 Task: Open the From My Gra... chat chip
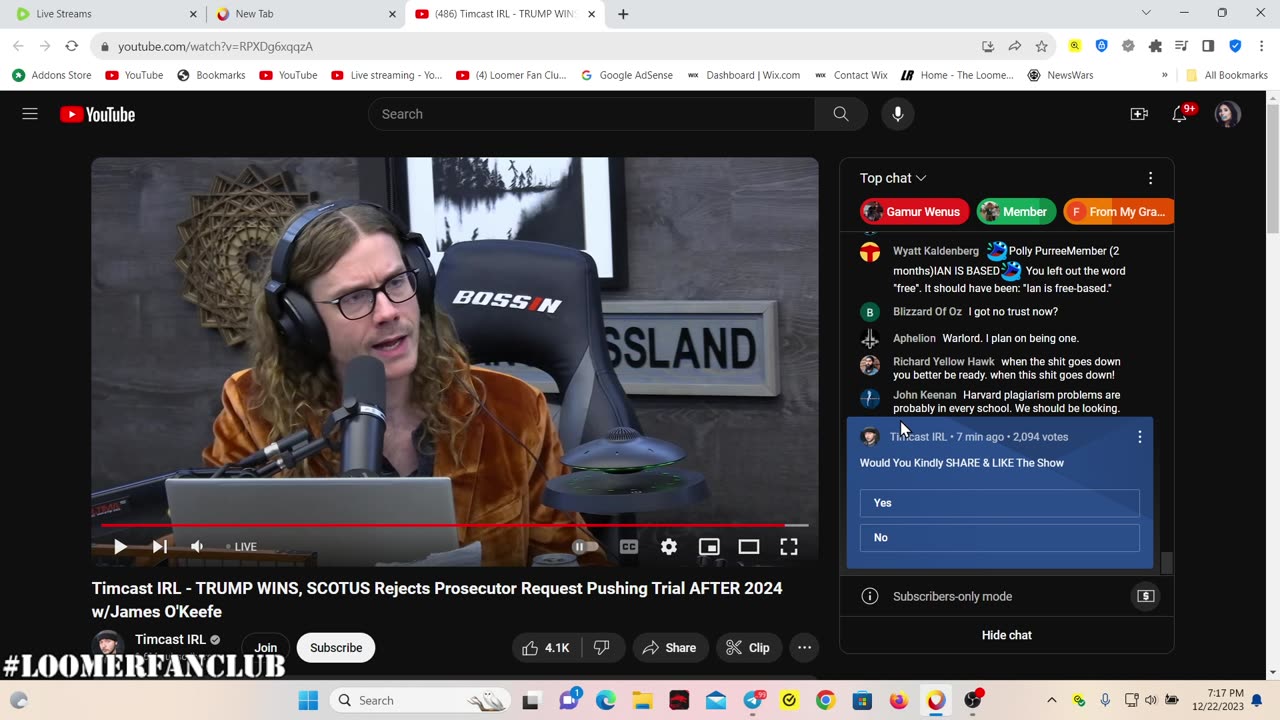pos(1118,212)
